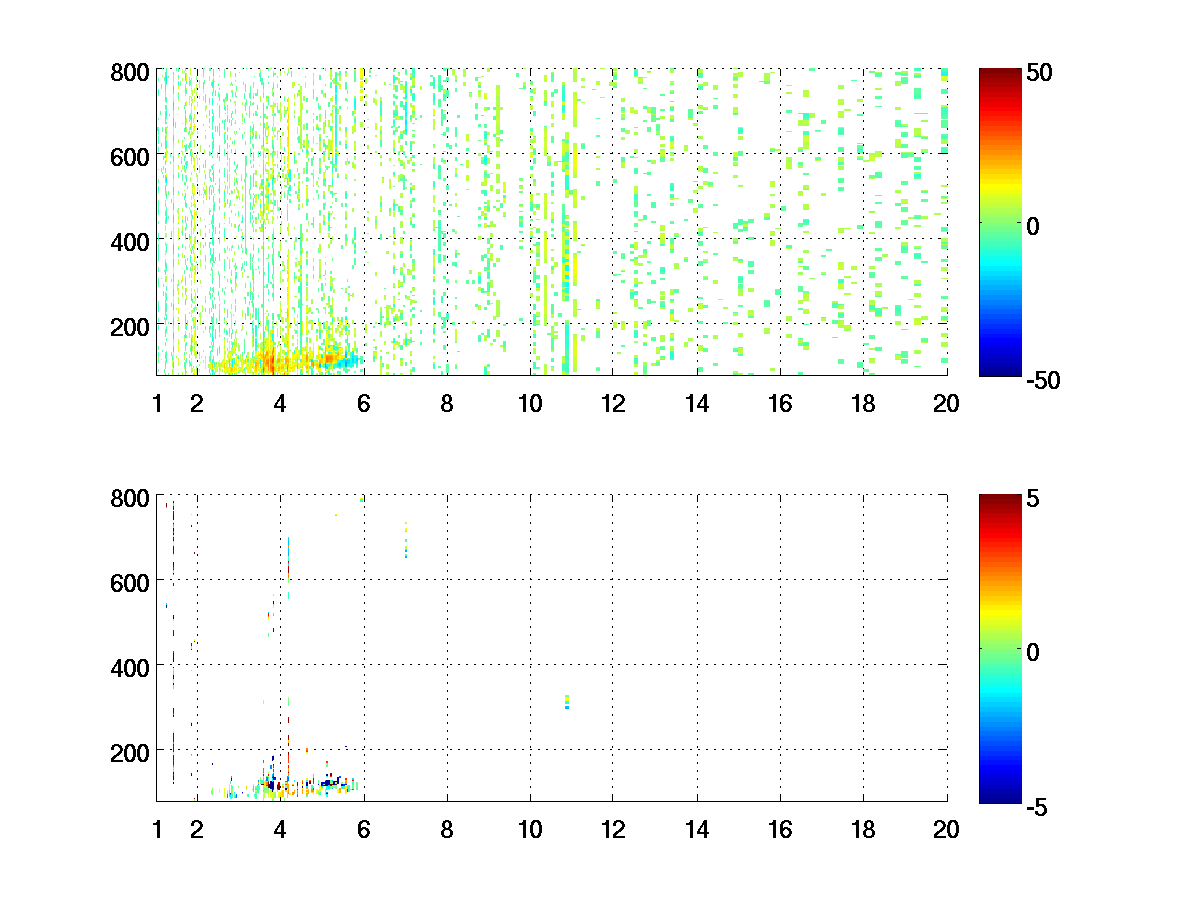Click x-axis tick 10 of lower plot

pos(530,829)
